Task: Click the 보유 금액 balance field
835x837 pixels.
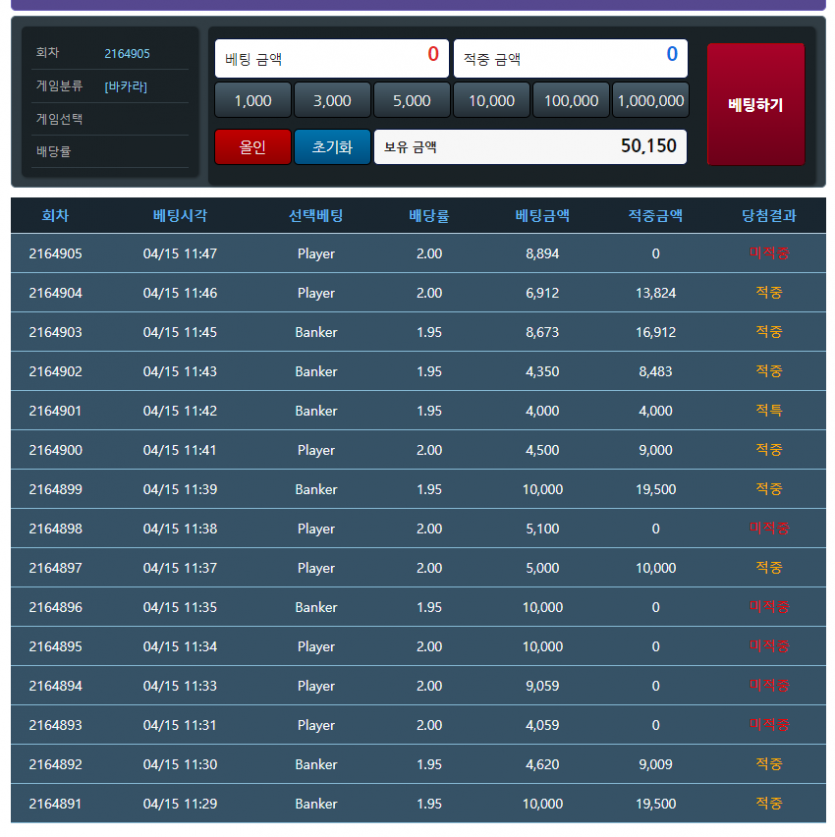Action: pyautogui.click(x=530, y=147)
